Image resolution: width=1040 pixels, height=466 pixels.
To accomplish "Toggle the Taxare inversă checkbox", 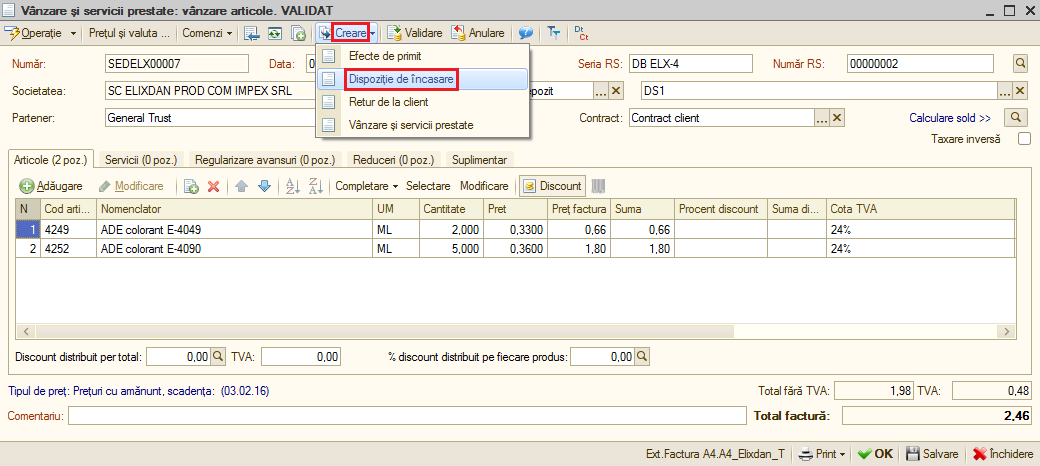I will pyautogui.click(x=1024, y=139).
